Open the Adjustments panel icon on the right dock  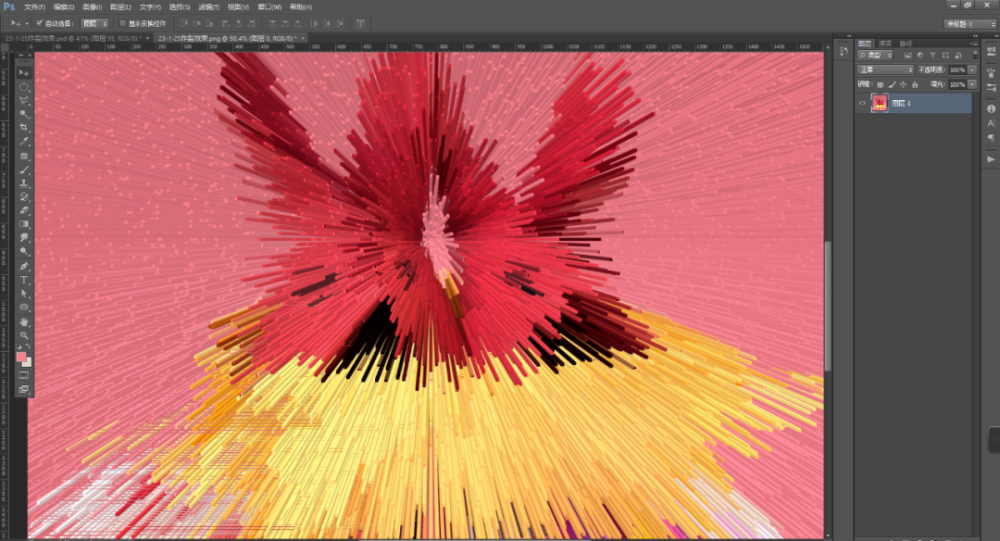tap(991, 52)
